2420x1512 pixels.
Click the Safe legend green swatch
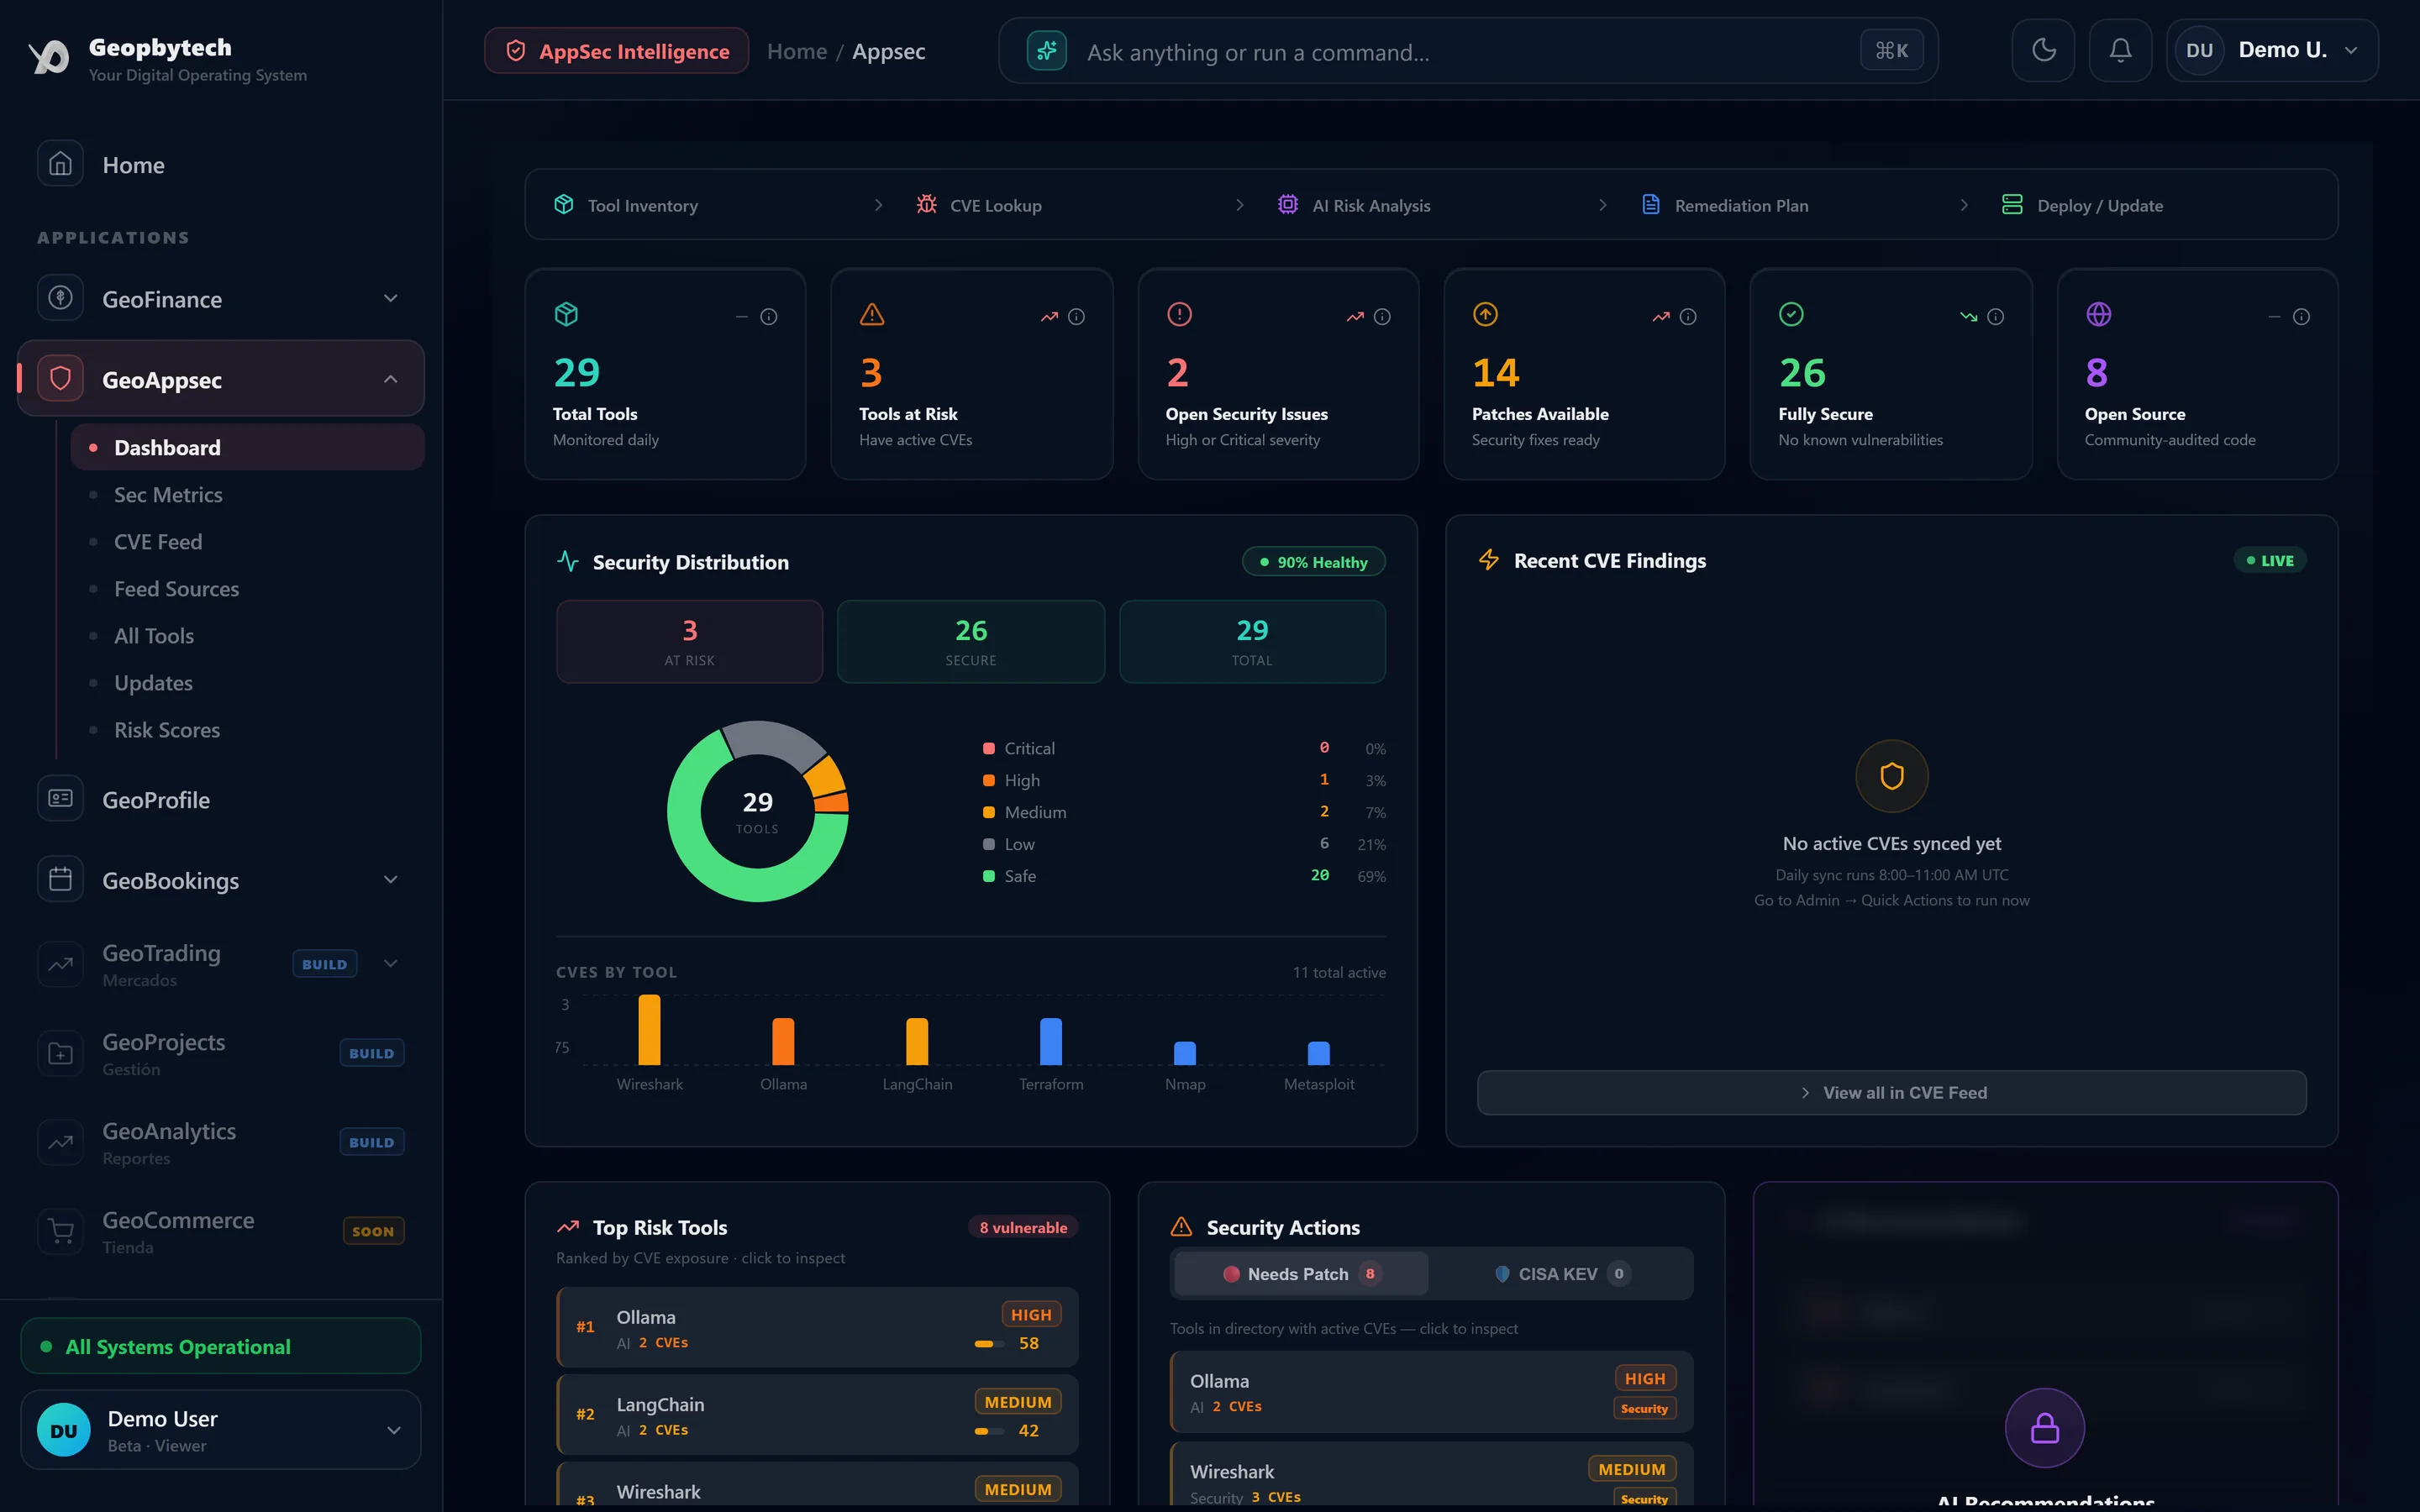coord(988,876)
